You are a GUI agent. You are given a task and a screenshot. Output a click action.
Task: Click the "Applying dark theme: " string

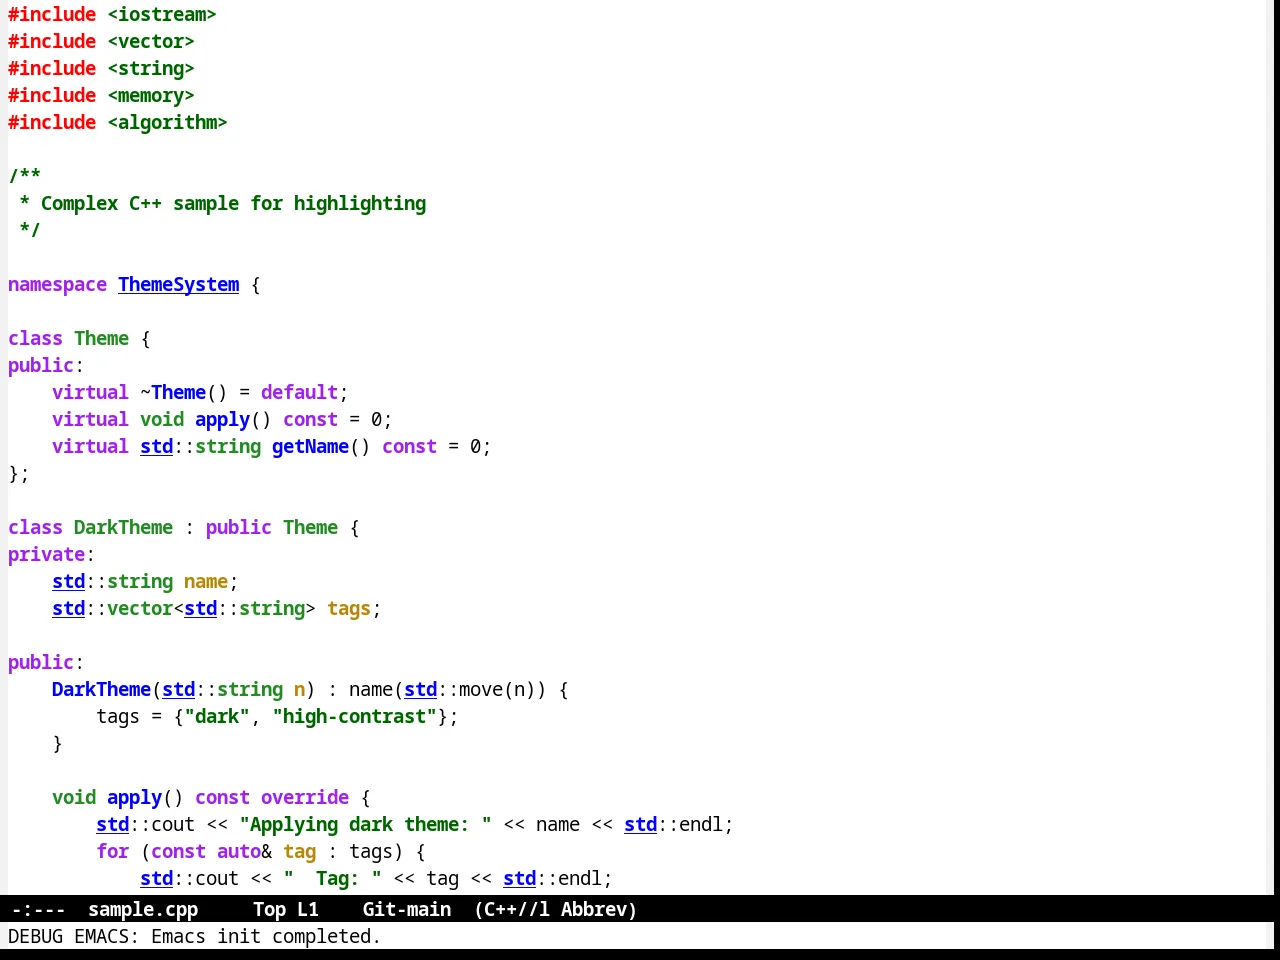[365, 824]
